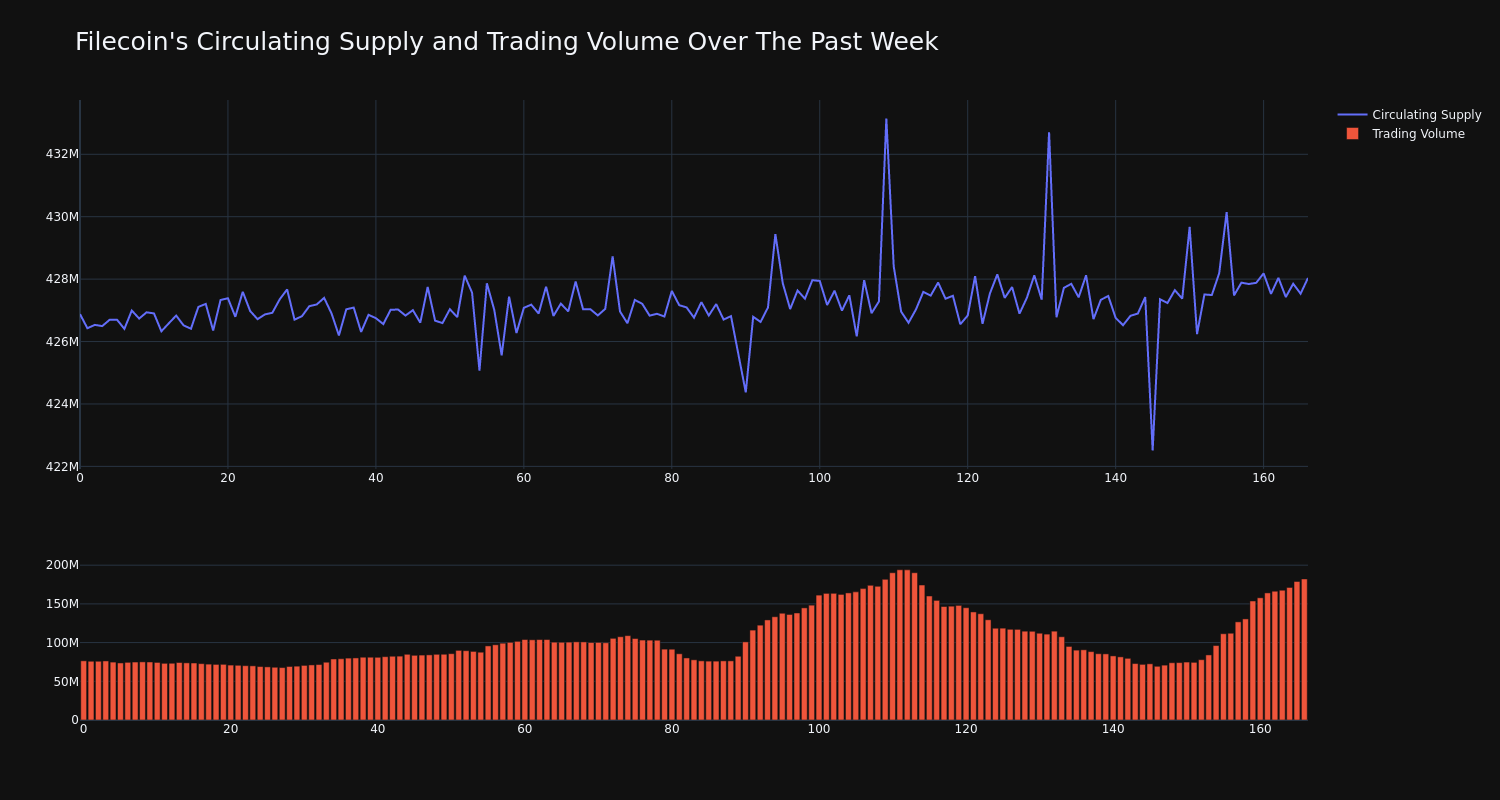Click the supply dip near x 90
The width and height of the screenshot is (1500, 800).
click(745, 391)
